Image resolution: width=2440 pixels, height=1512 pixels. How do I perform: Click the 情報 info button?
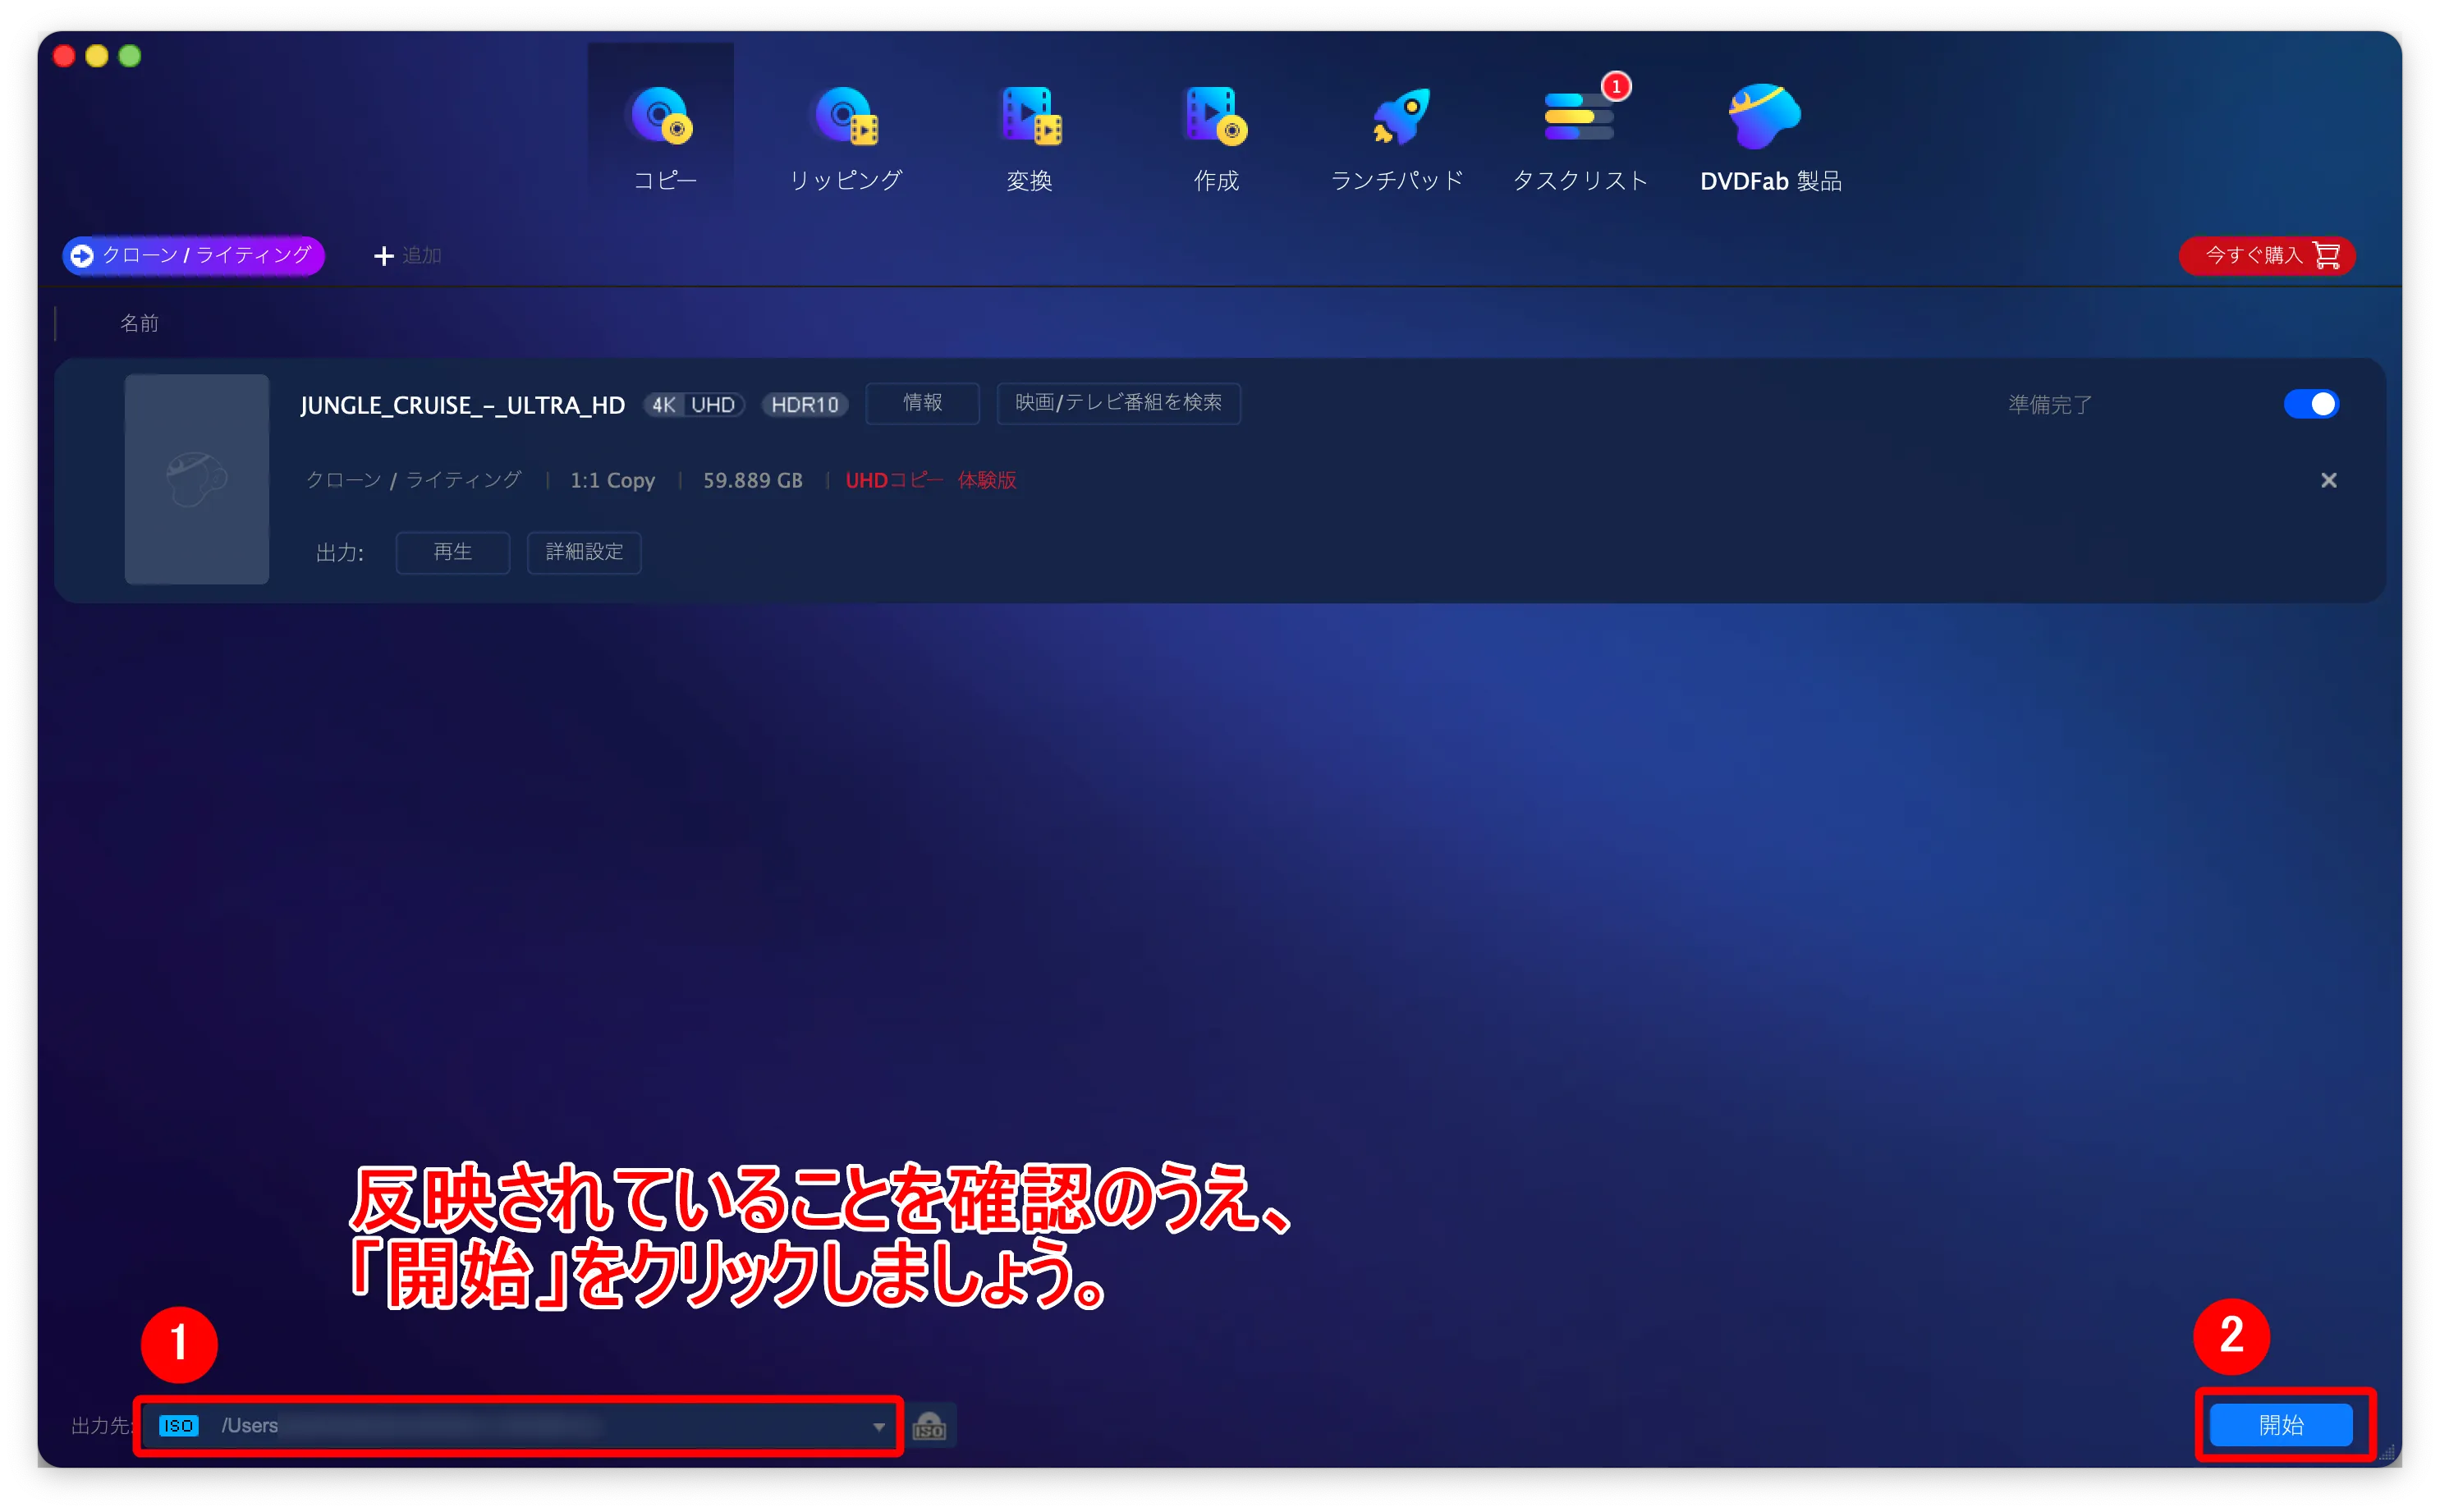(921, 403)
